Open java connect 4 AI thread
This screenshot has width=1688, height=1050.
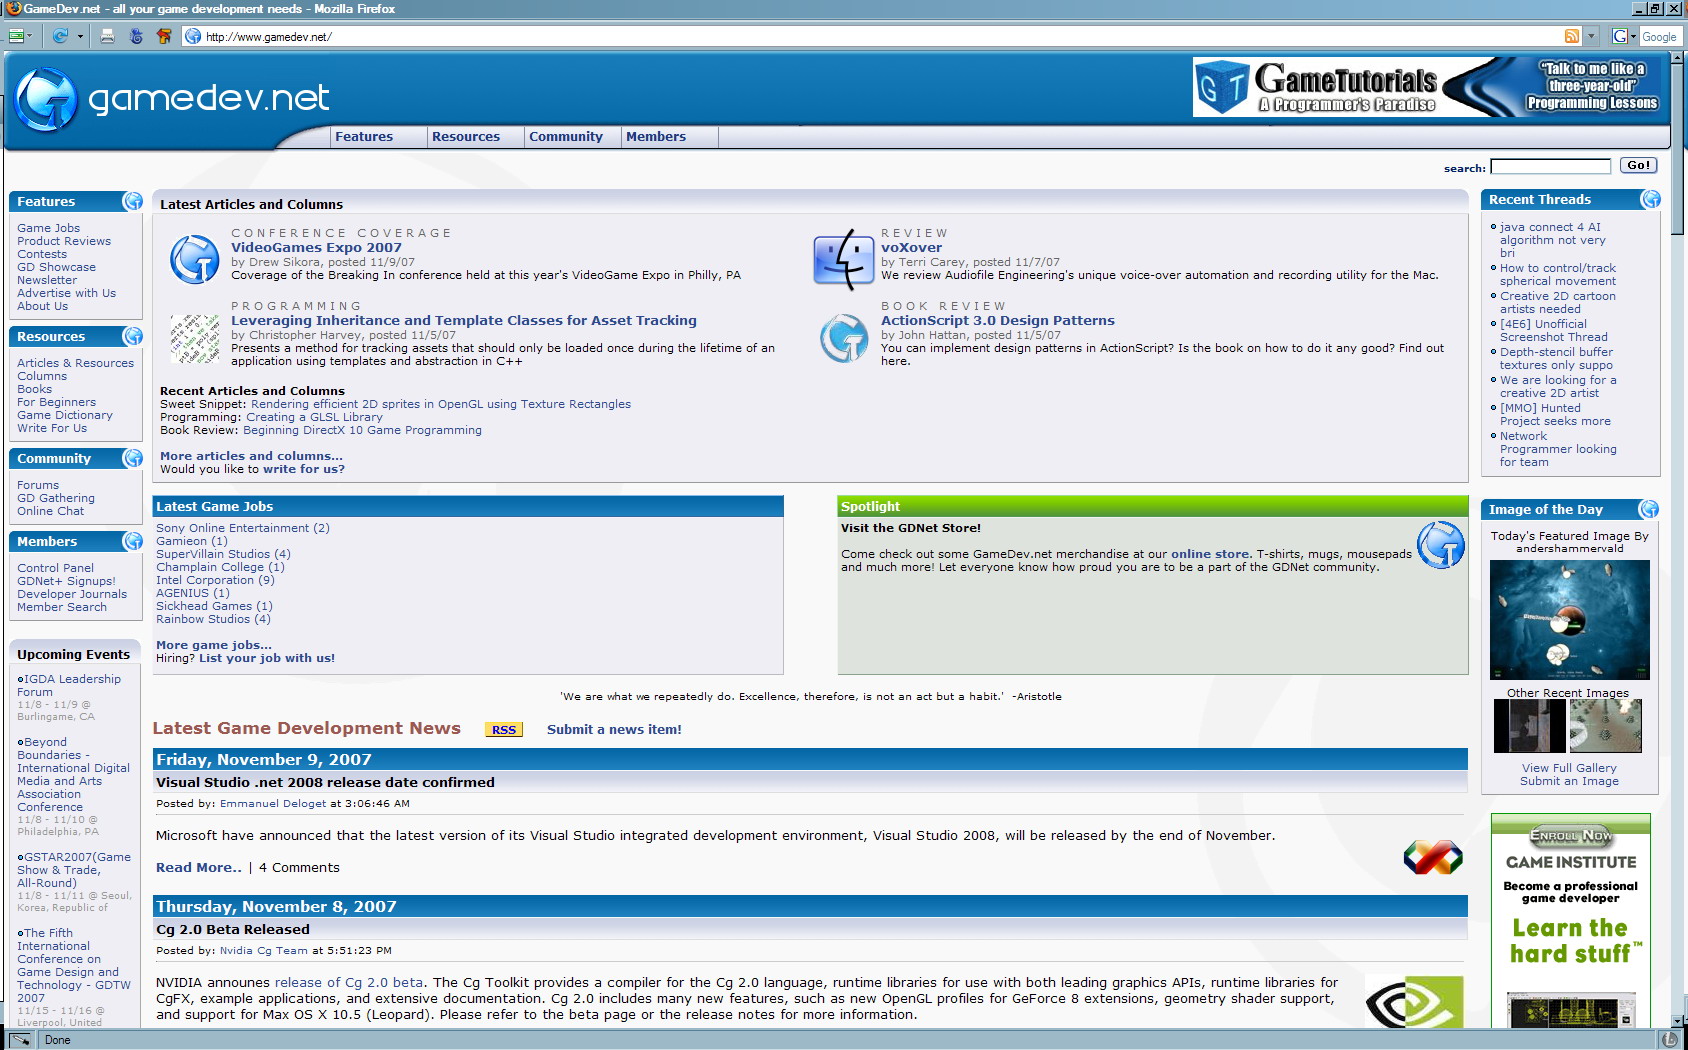1552,240
